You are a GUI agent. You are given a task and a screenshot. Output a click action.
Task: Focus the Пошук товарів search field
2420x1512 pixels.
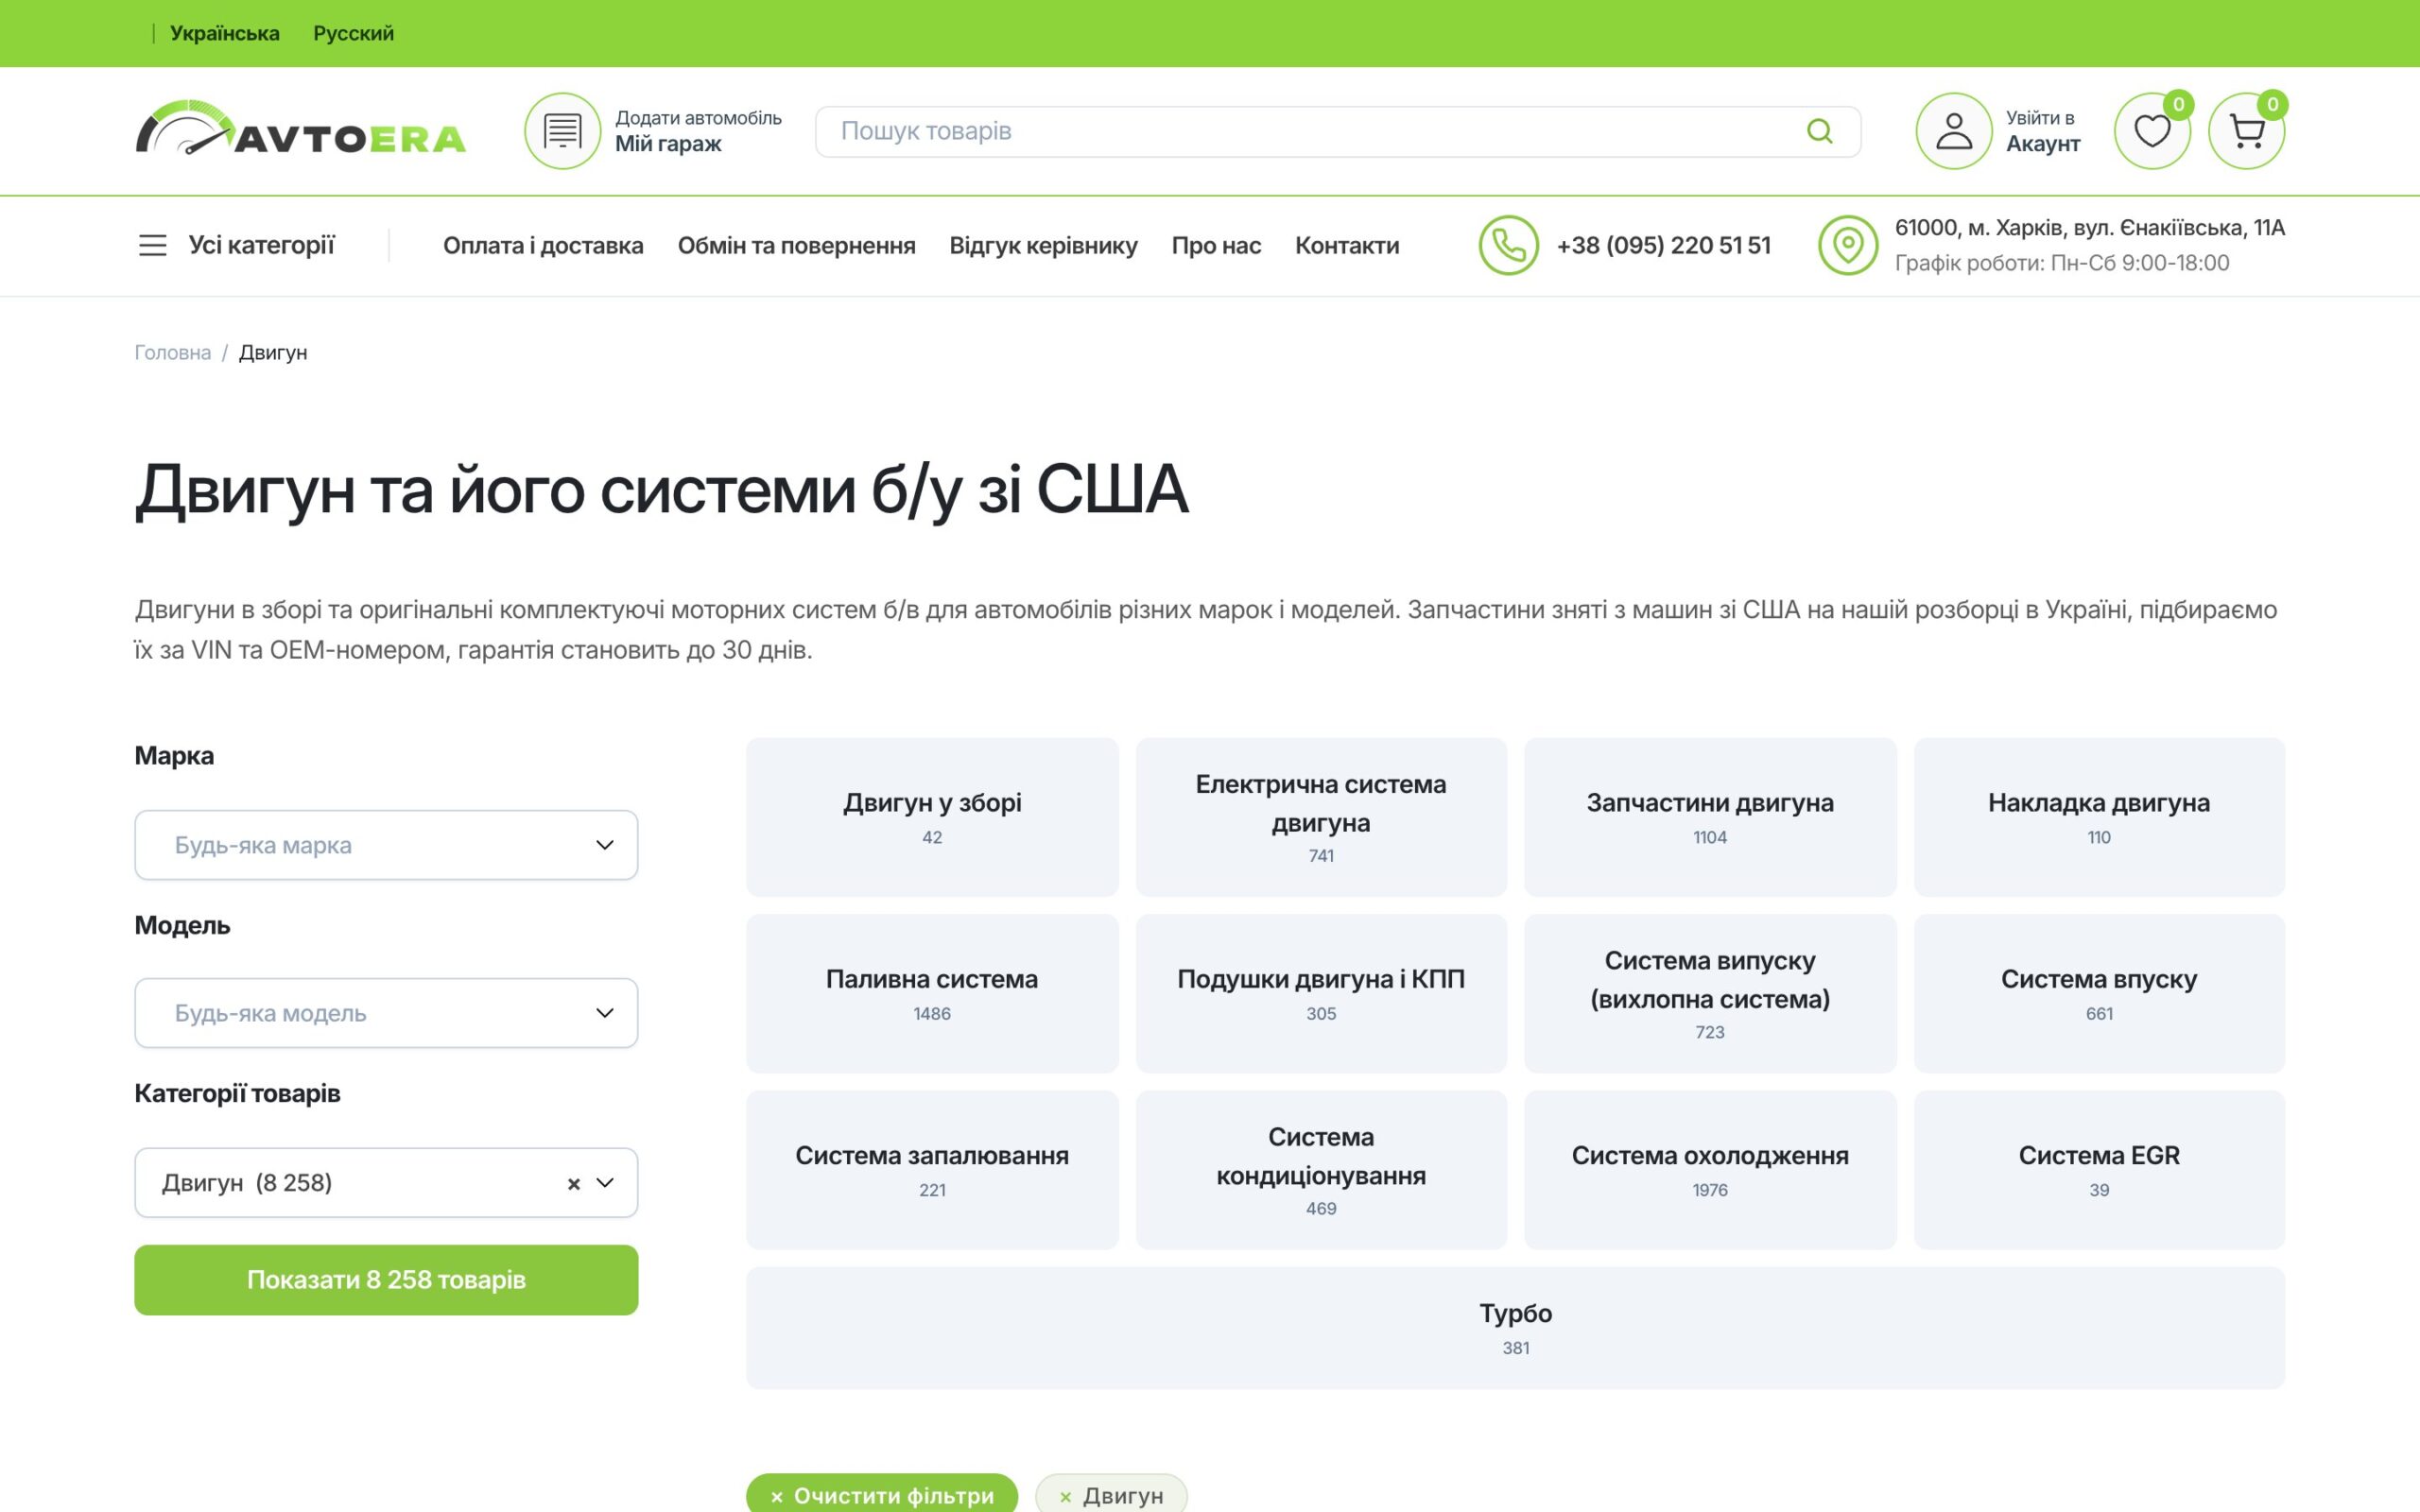pyautogui.click(x=1337, y=131)
